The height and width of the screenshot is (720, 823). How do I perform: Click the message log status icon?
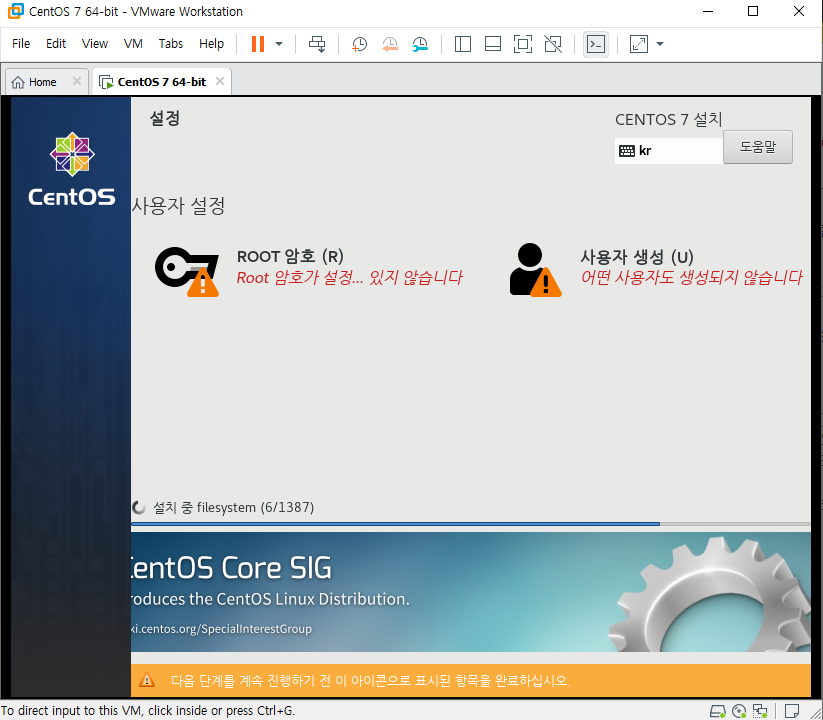click(792, 711)
